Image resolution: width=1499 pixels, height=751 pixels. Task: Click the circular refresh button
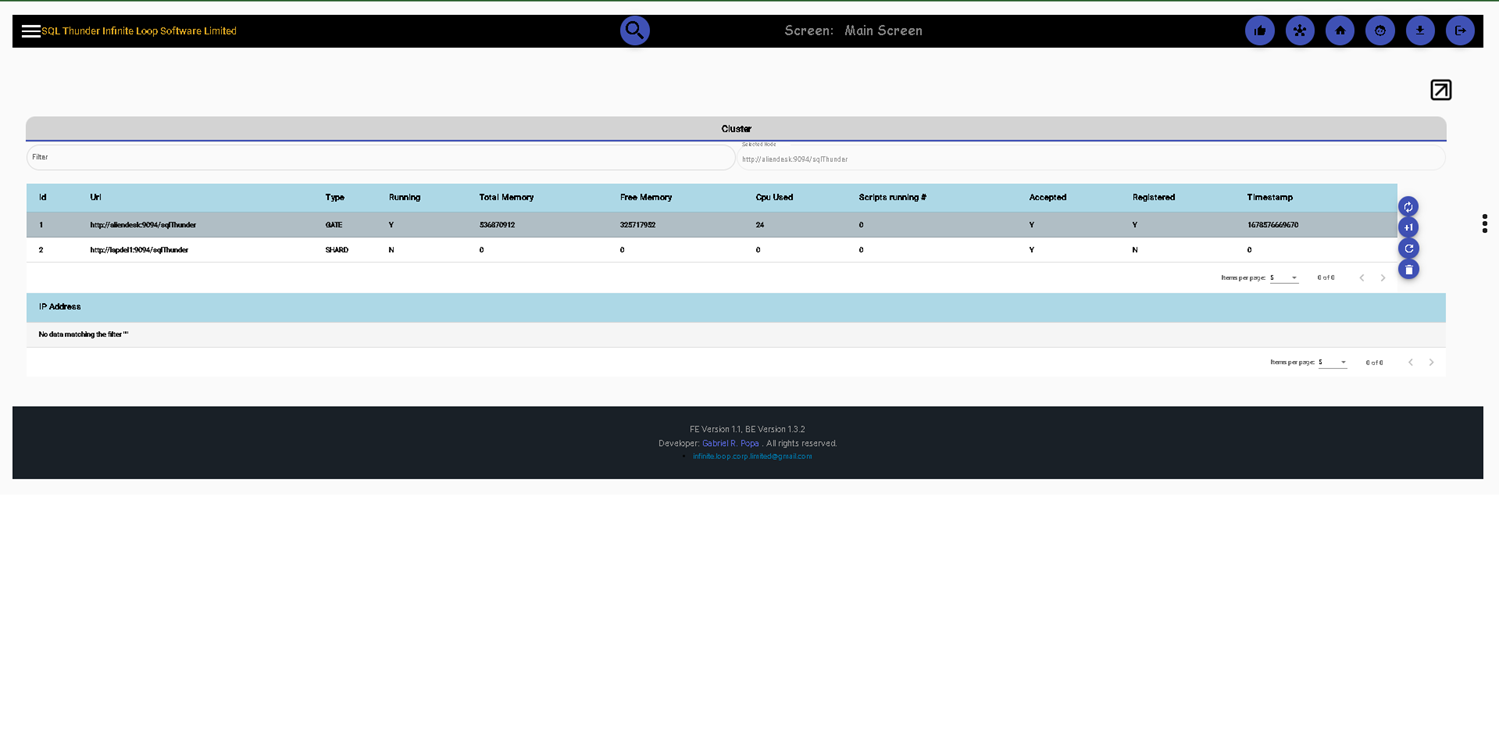[1408, 248]
